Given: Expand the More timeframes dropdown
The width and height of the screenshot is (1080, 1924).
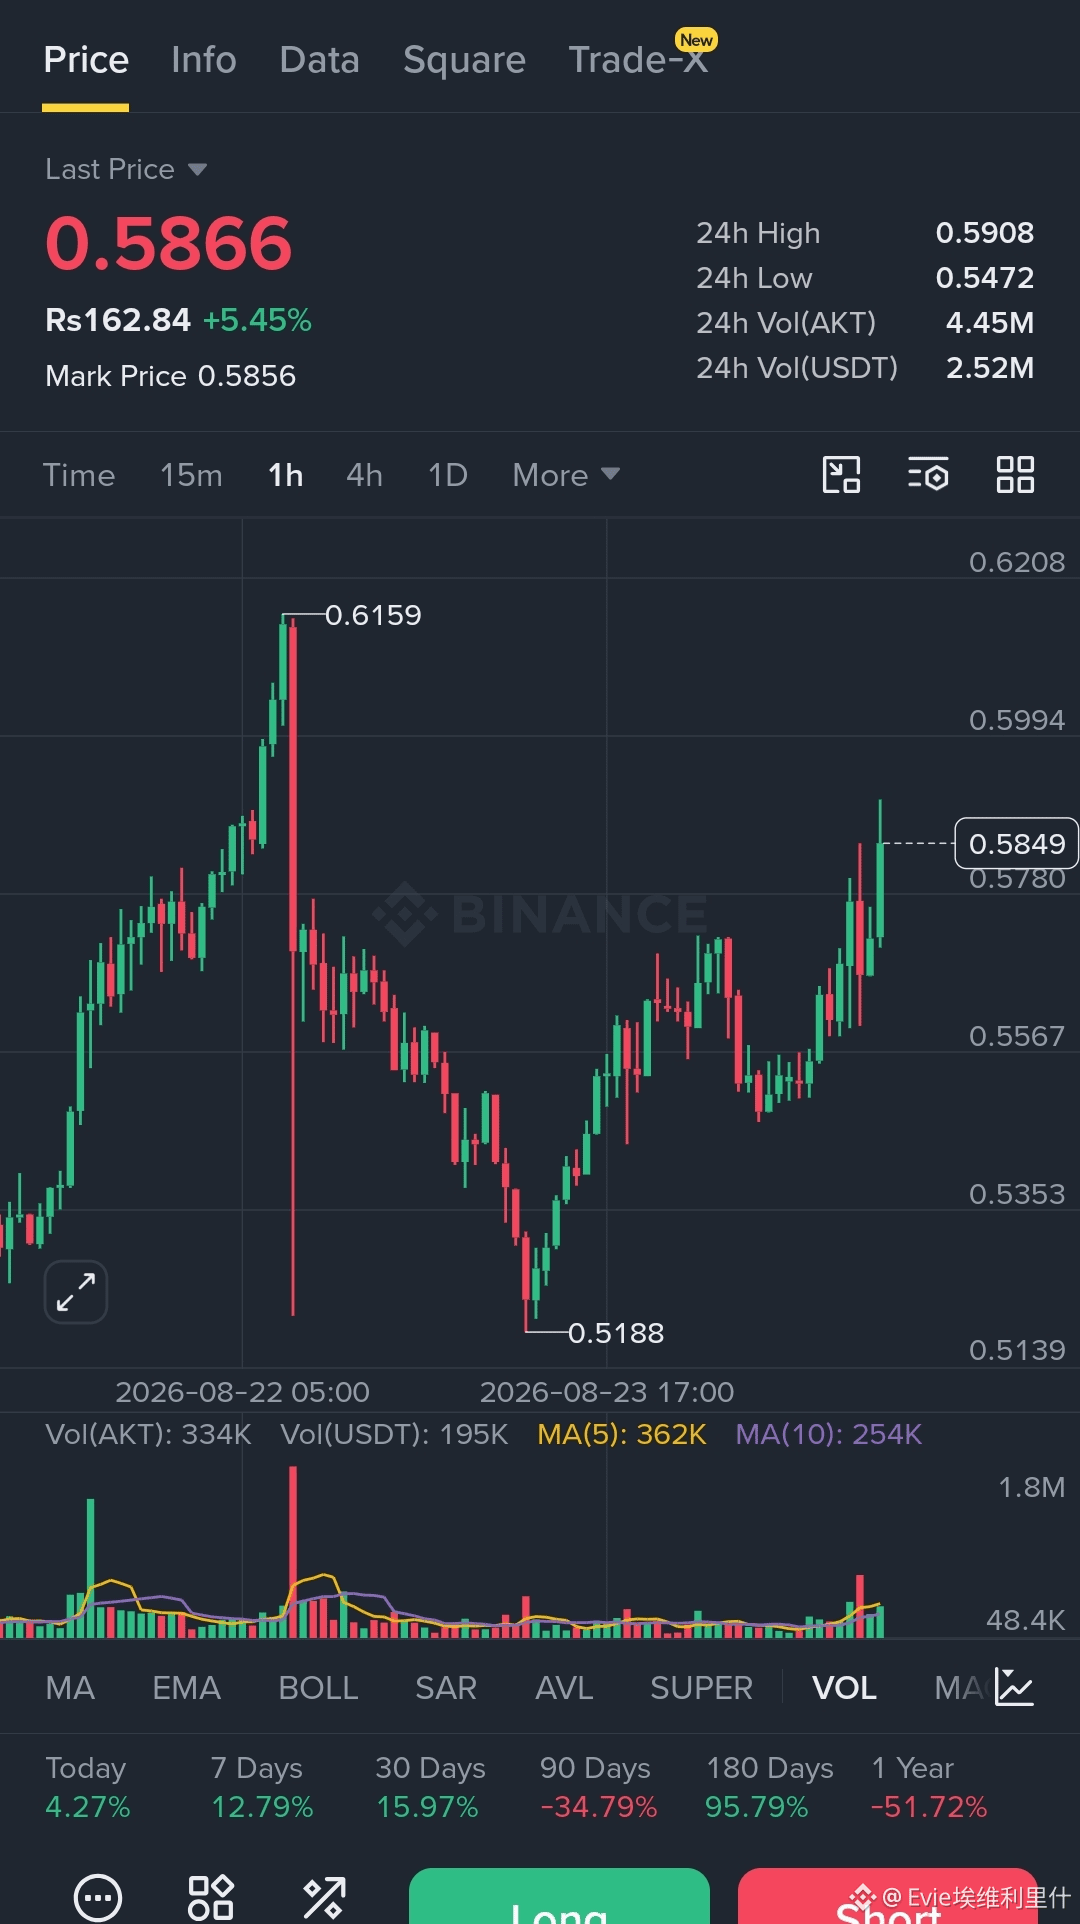Looking at the screenshot, I should point(566,475).
